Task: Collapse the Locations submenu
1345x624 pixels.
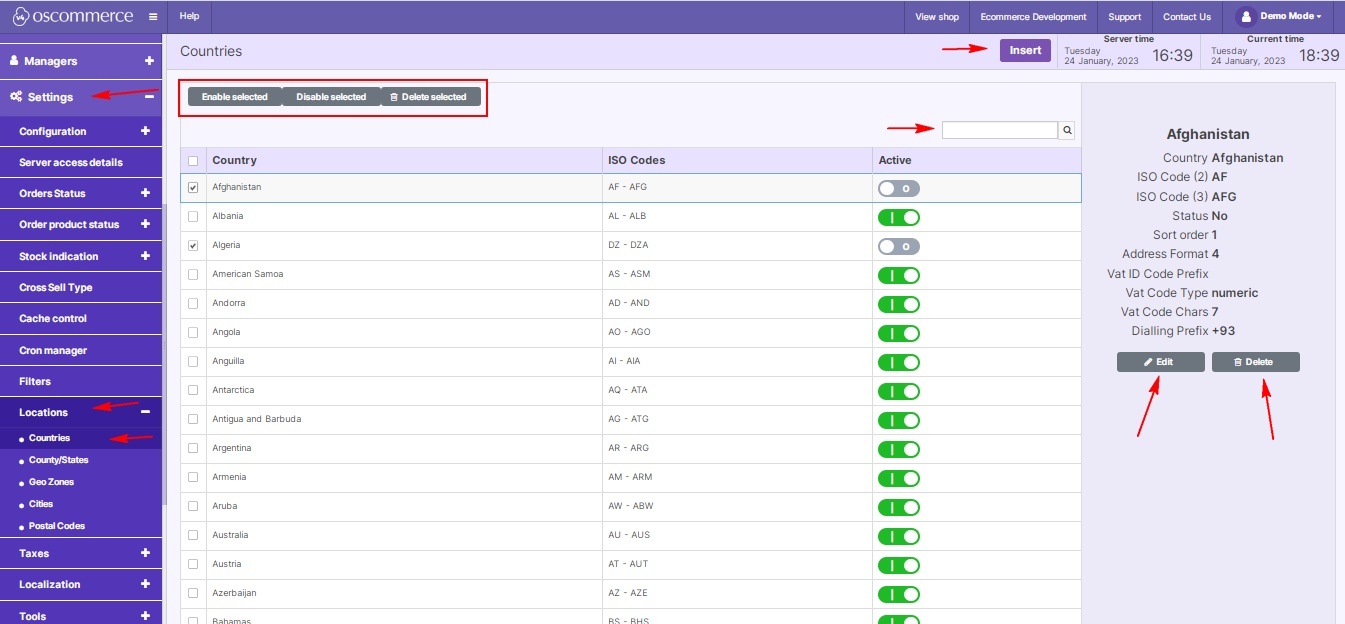Action: tap(145, 412)
